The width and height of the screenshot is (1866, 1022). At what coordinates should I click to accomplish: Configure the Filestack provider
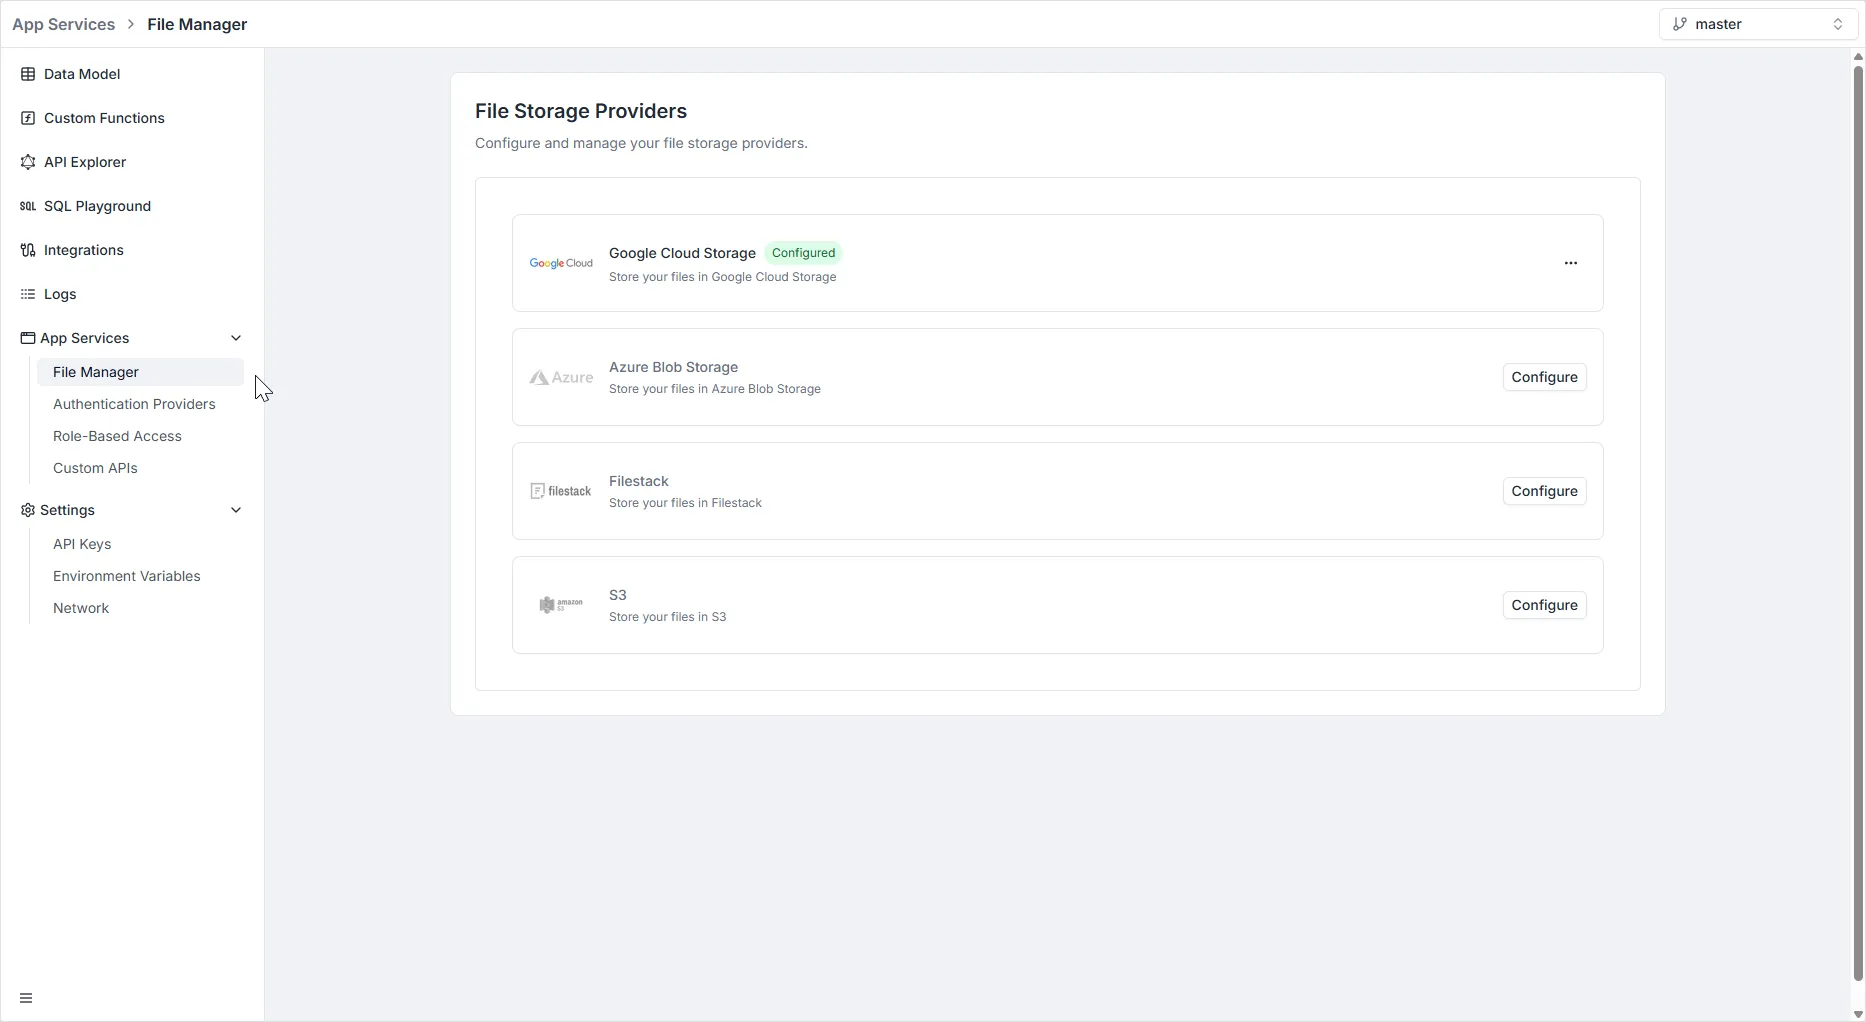pyautogui.click(x=1544, y=491)
